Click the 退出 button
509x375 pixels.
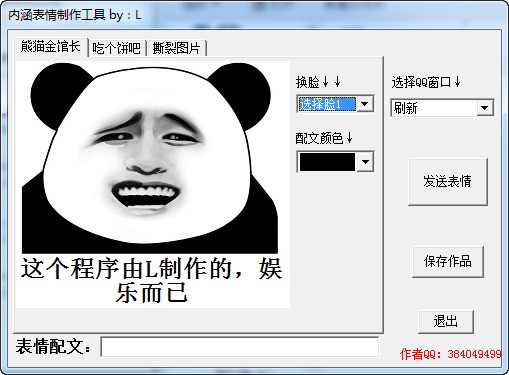pyautogui.click(x=446, y=321)
